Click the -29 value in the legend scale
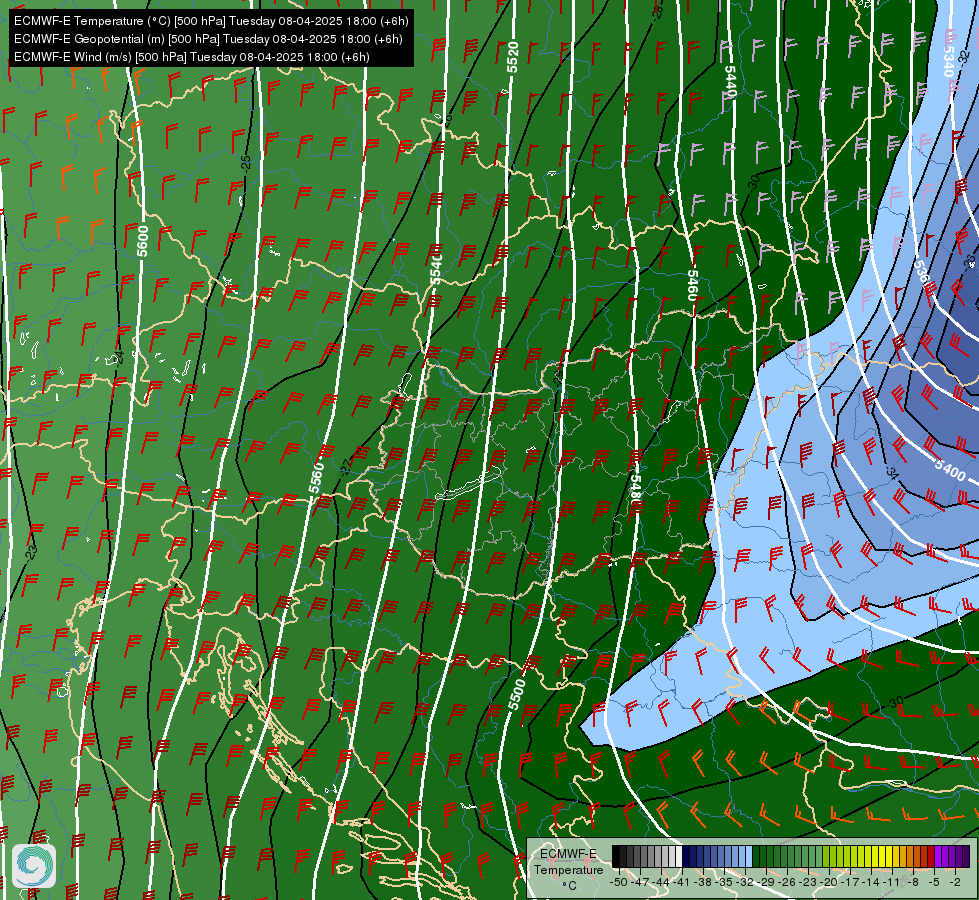979x900 pixels. (765, 882)
